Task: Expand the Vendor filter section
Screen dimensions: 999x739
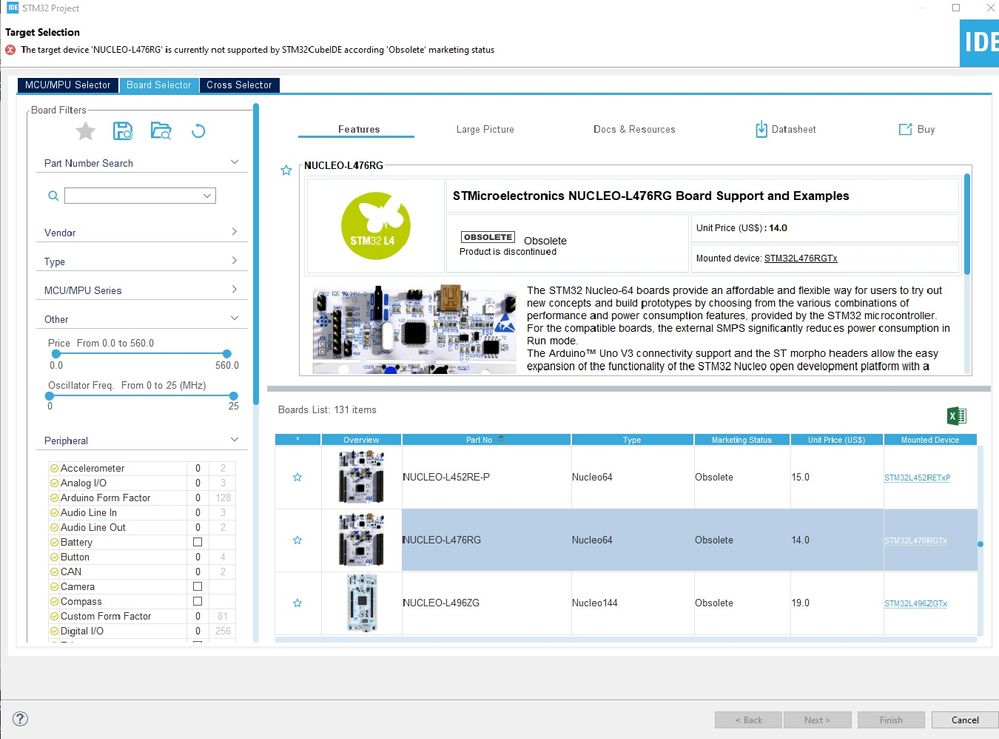Action: [x=234, y=232]
